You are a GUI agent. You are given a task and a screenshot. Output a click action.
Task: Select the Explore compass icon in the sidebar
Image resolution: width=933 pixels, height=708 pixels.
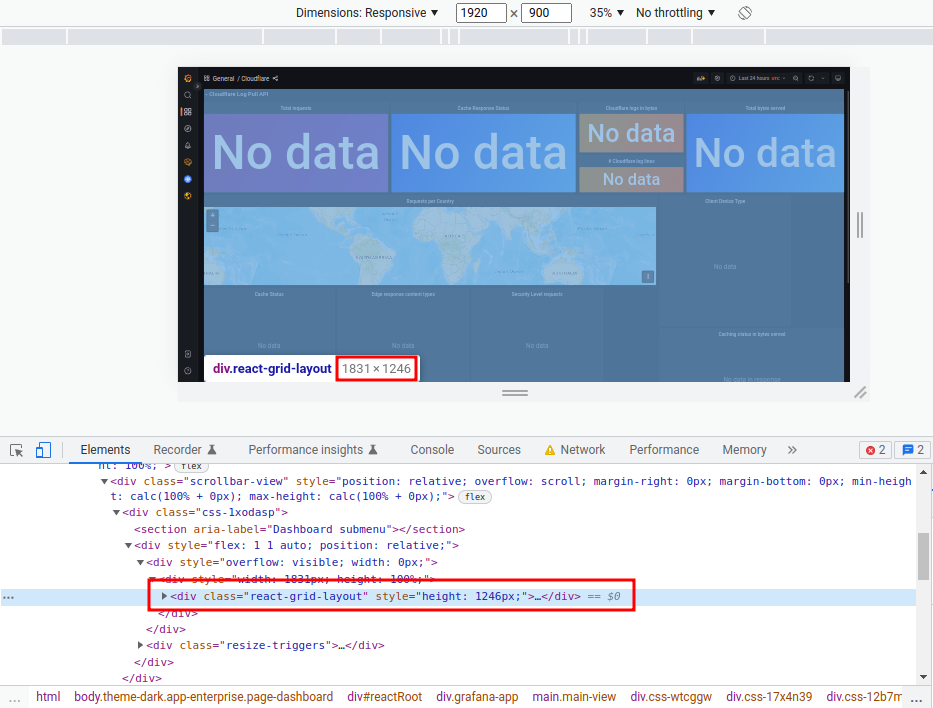point(187,128)
